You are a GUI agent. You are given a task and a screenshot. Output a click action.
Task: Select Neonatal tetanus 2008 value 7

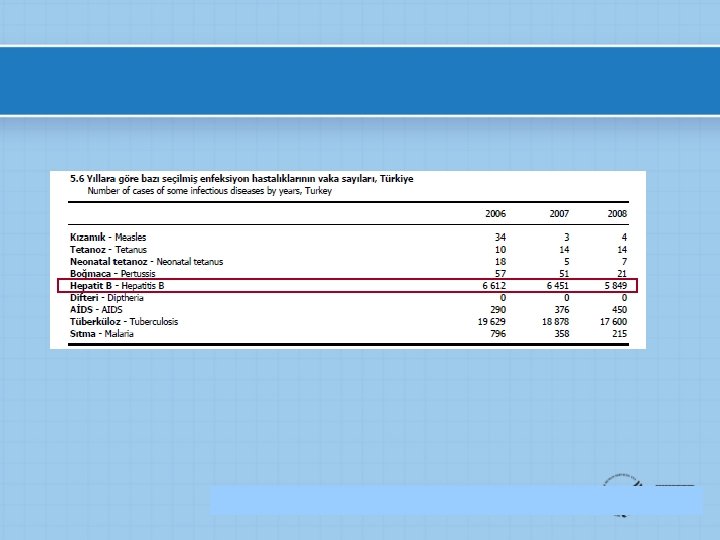624,262
